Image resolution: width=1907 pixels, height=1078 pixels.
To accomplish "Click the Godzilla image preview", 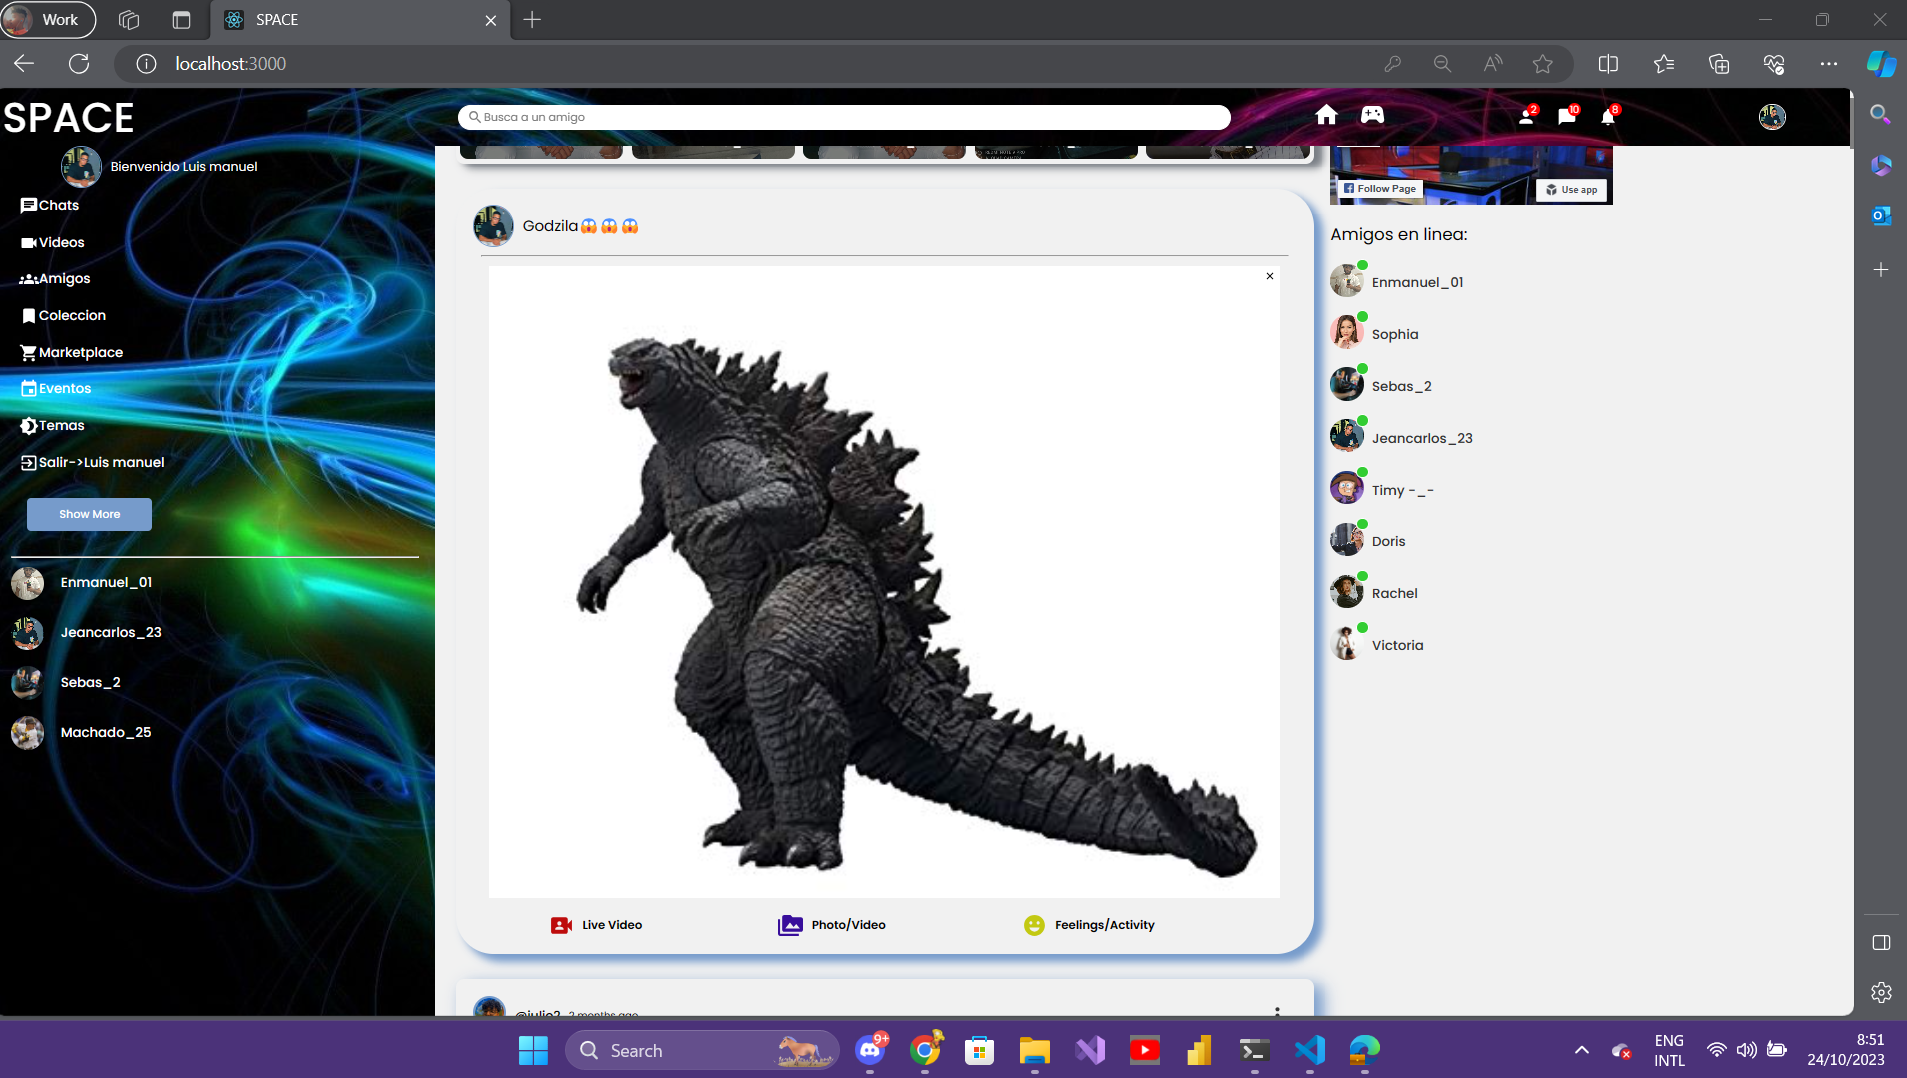I will point(884,582).
